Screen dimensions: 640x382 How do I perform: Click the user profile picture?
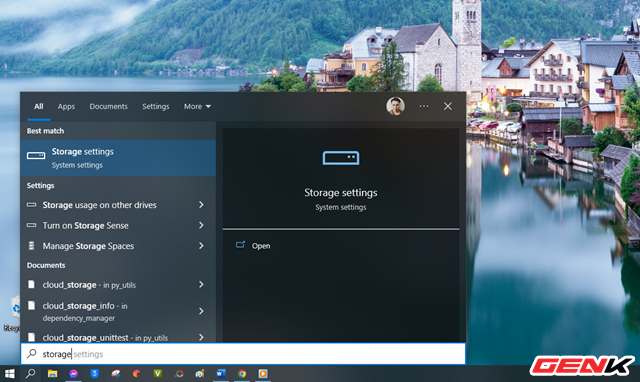click(395, 106)
